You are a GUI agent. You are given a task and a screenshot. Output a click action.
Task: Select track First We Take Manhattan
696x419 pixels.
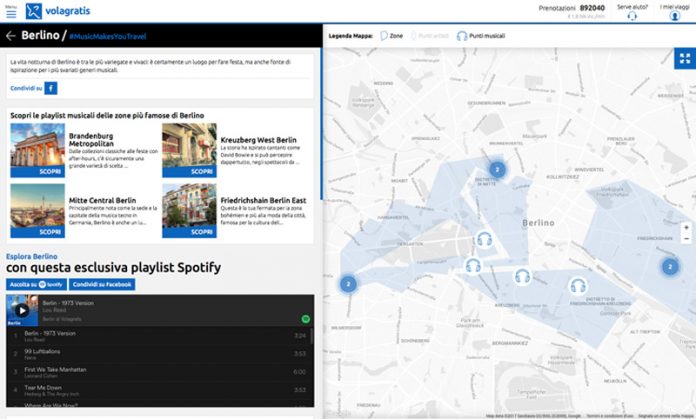[158, 372]
